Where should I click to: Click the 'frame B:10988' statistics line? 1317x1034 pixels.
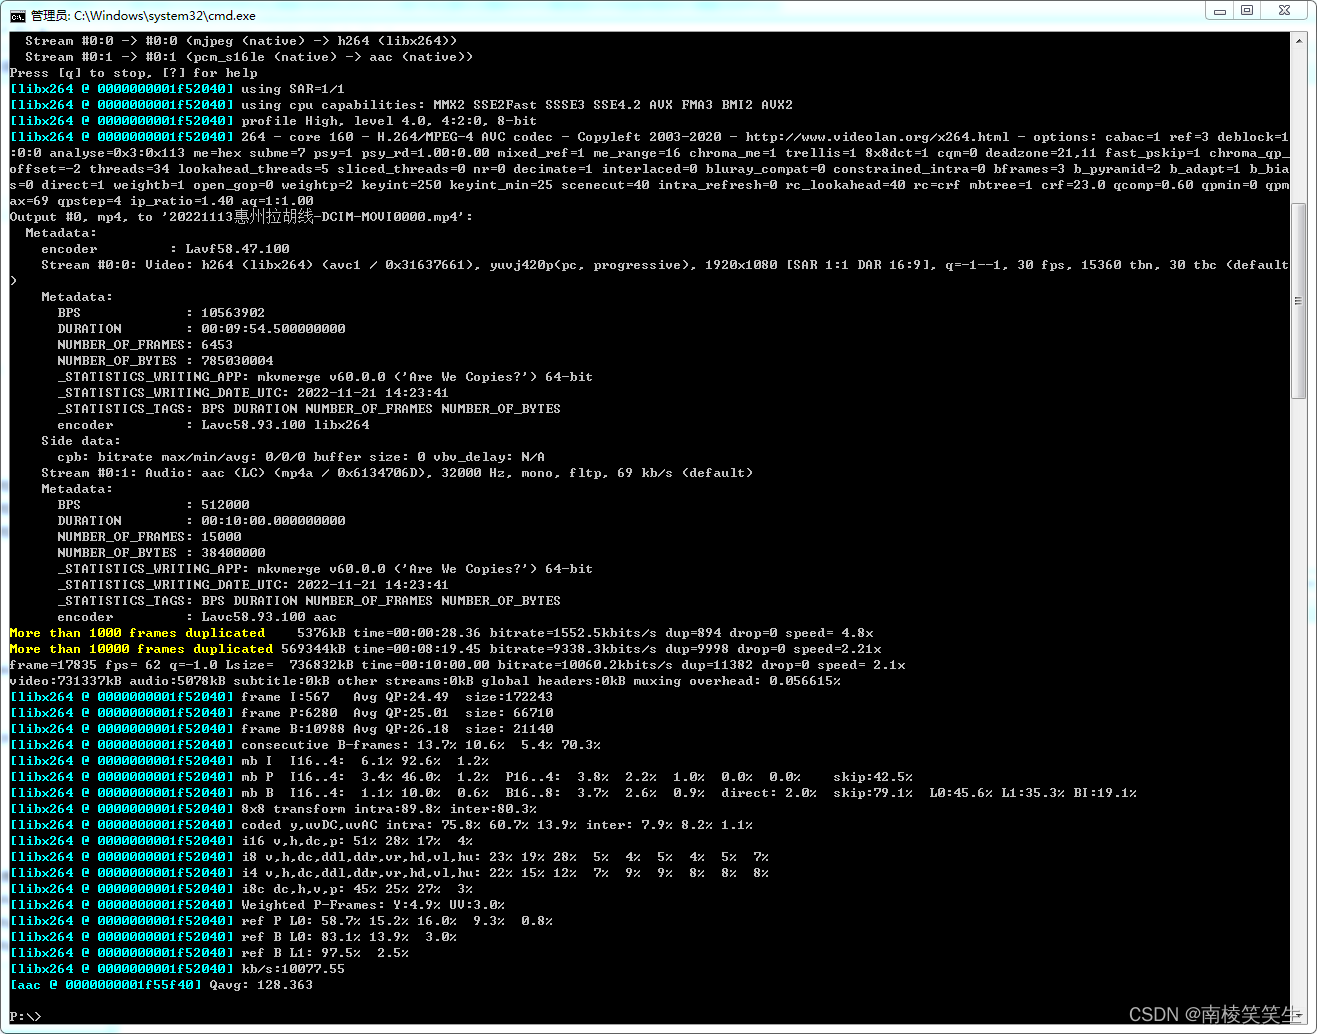[x=281, y=729]
